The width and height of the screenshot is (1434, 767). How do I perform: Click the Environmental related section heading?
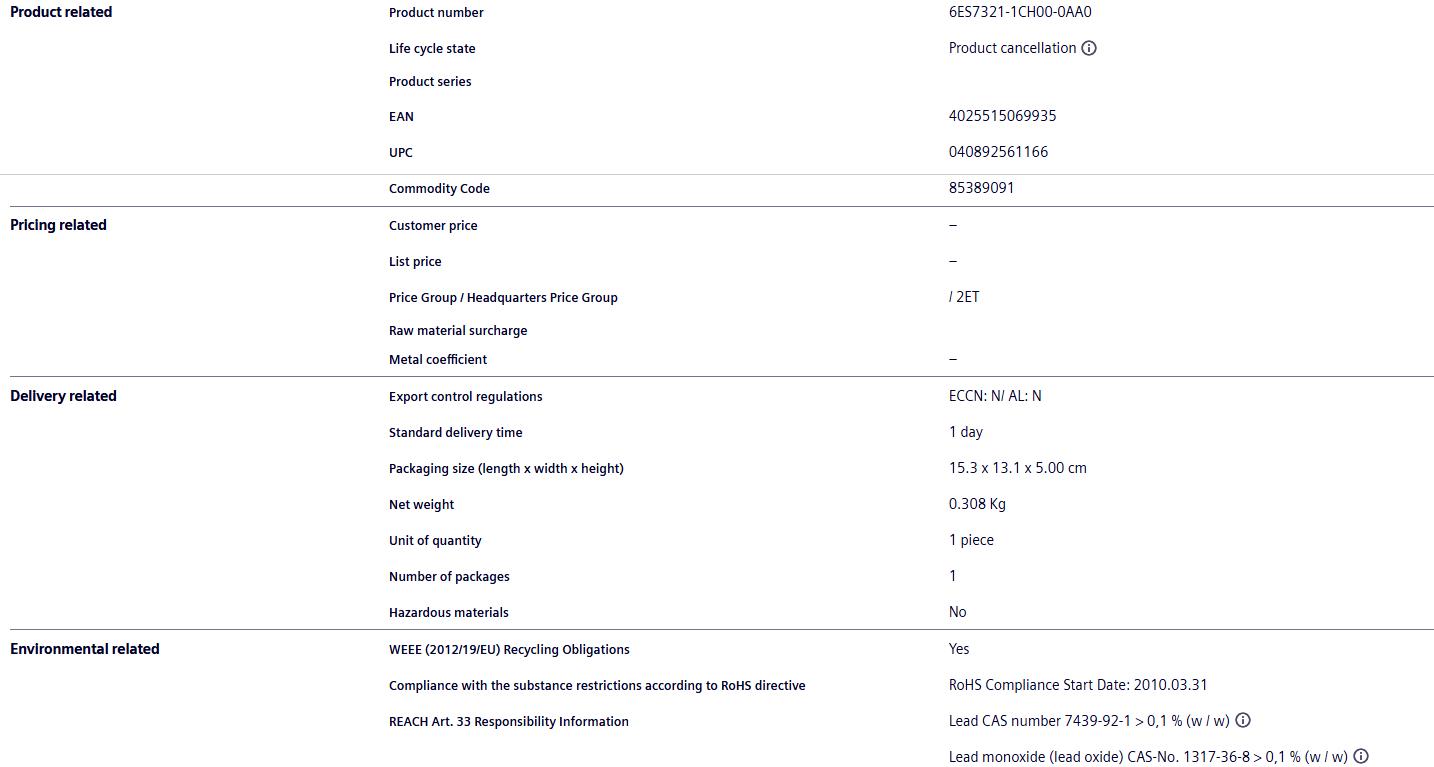click(x=85, y=649)
